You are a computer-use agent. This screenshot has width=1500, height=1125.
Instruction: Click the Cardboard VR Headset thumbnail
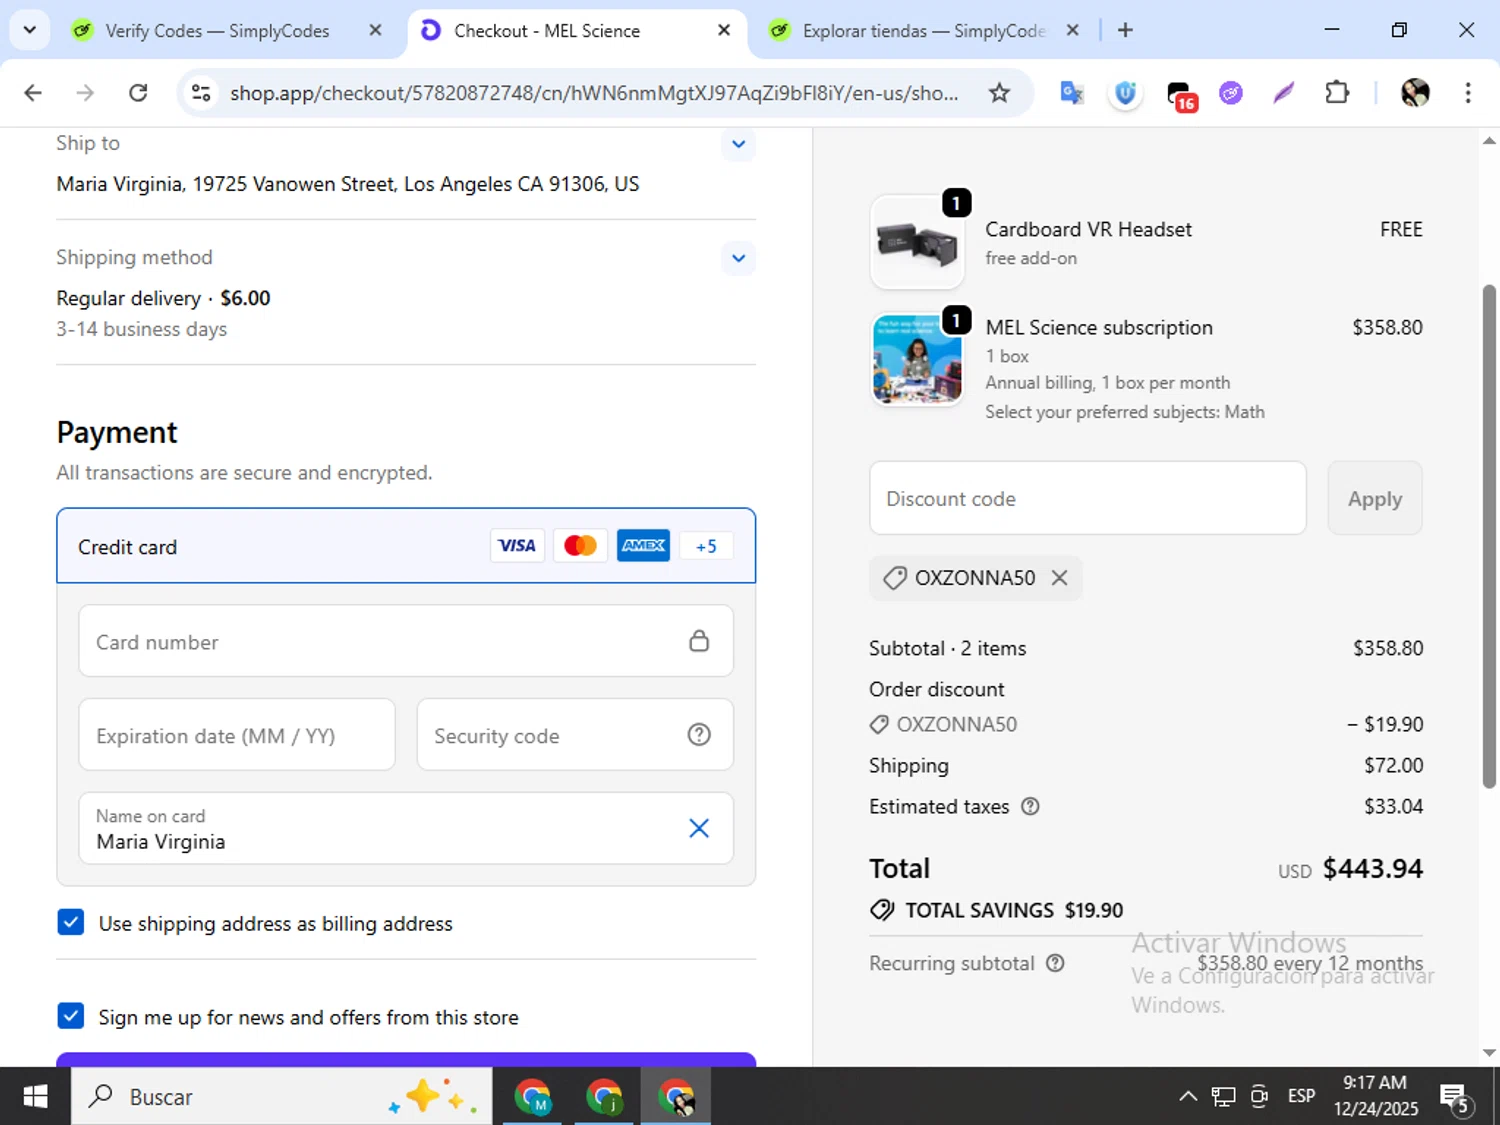point(917,243)
